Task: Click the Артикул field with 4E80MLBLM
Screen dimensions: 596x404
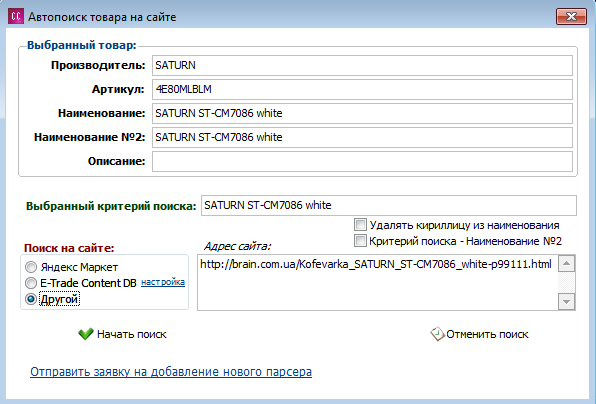Action: point(362,89)
